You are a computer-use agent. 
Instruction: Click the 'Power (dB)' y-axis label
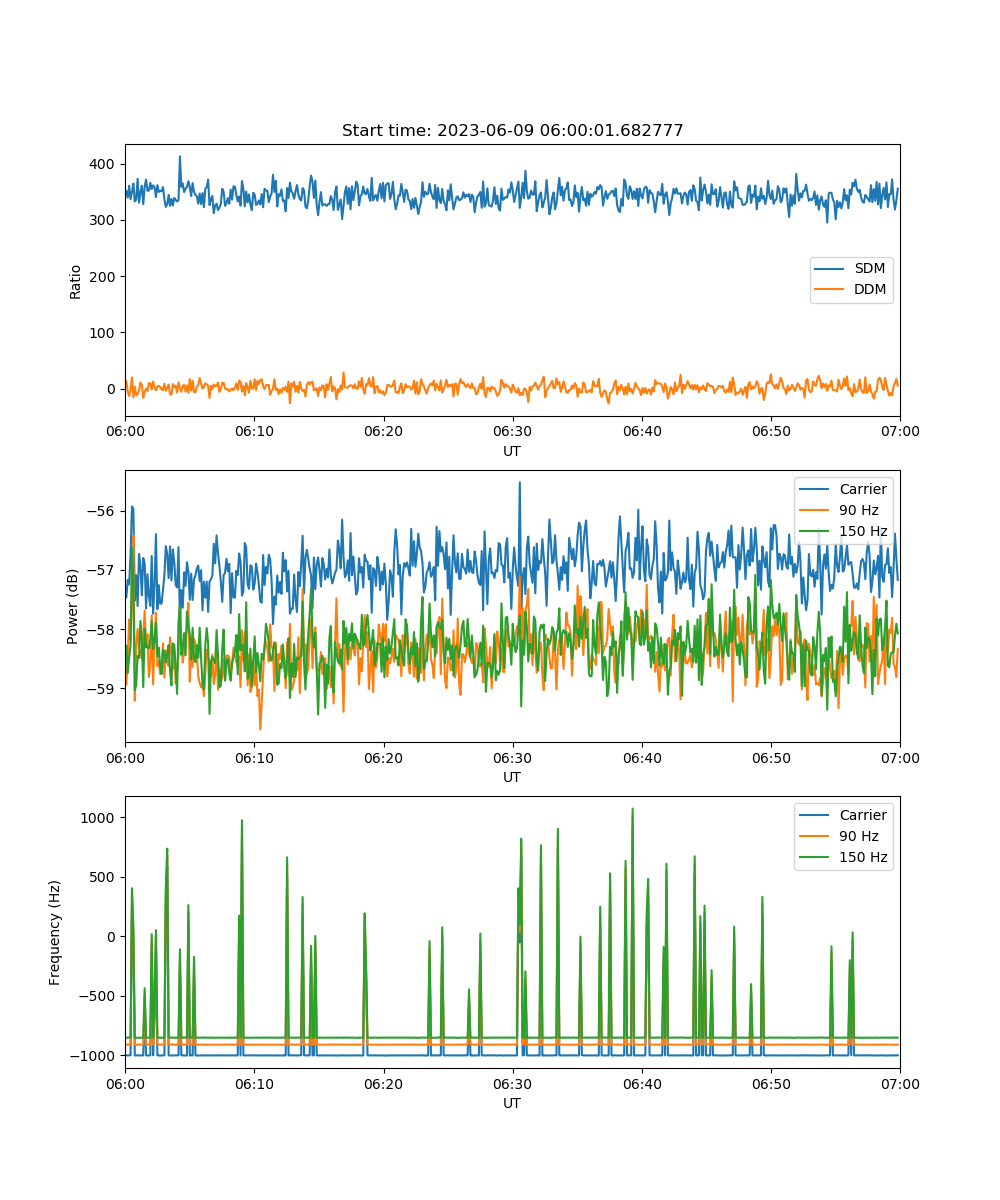73,606
